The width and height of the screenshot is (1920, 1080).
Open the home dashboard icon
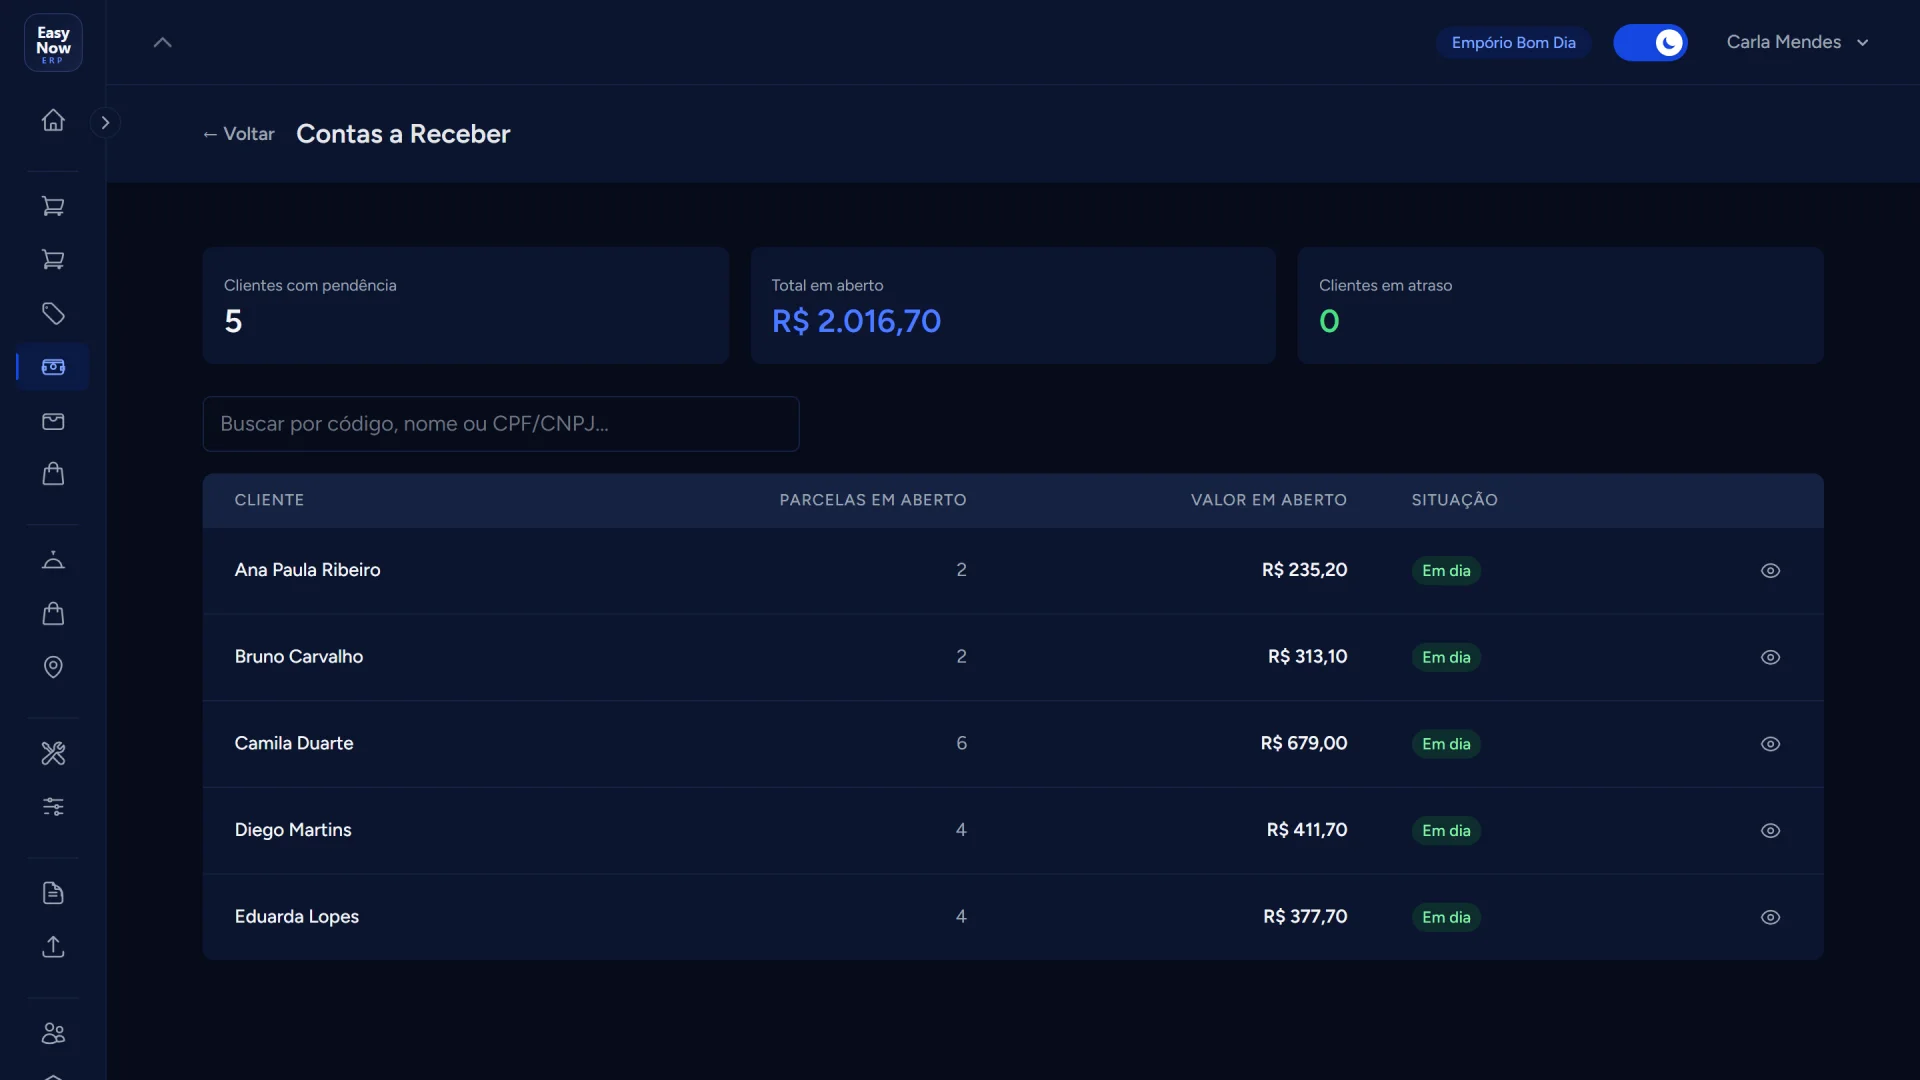pyautogui.click(x=53, y=120)
